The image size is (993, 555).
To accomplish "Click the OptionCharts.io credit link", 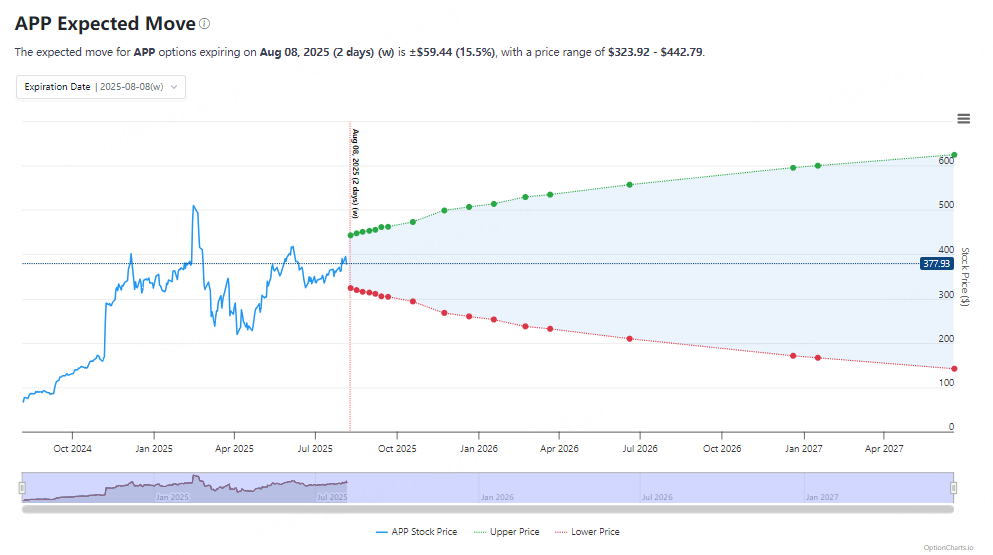I will (x=948, y=547).
